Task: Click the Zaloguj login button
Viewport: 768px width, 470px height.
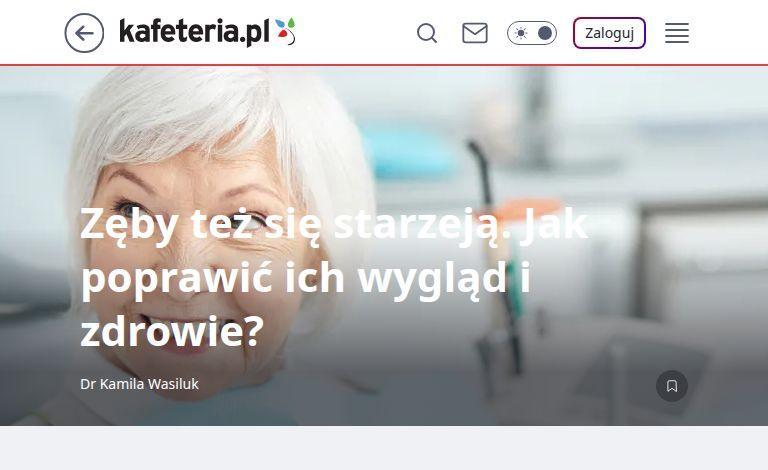Action: click(609, 33)
